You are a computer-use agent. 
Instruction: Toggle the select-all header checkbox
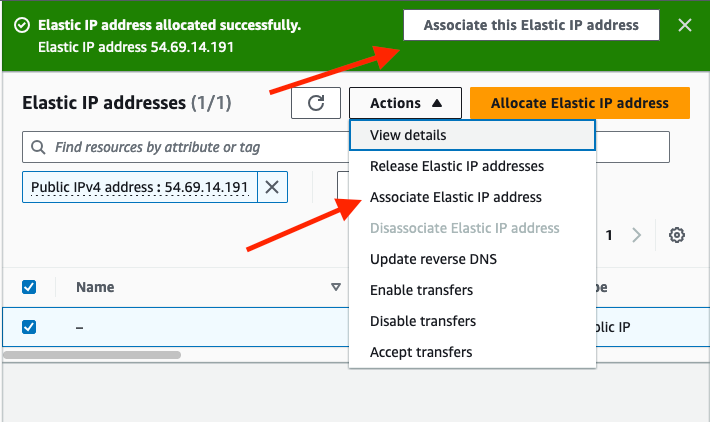click(29, 287)
